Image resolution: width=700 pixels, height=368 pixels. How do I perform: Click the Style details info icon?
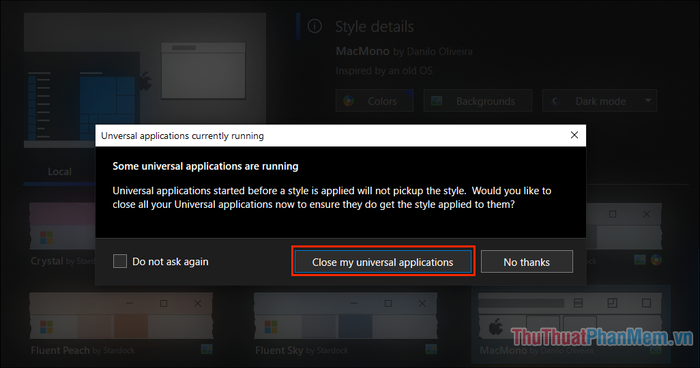coord(315,27)
